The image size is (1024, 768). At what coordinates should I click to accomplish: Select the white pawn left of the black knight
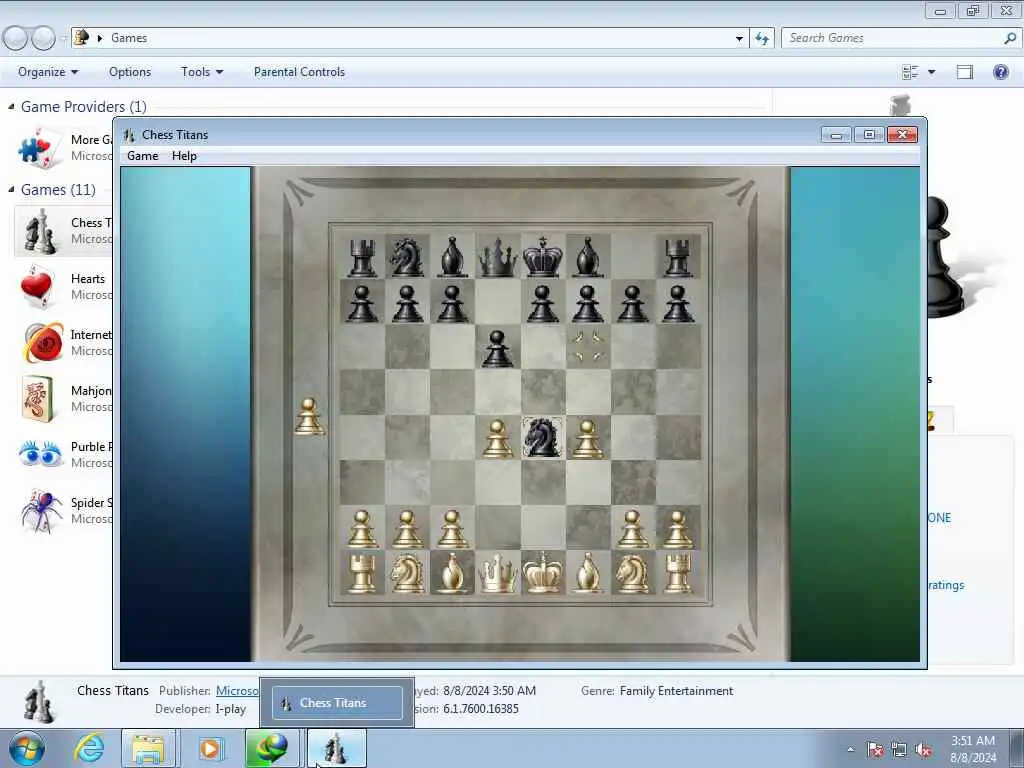498,438
